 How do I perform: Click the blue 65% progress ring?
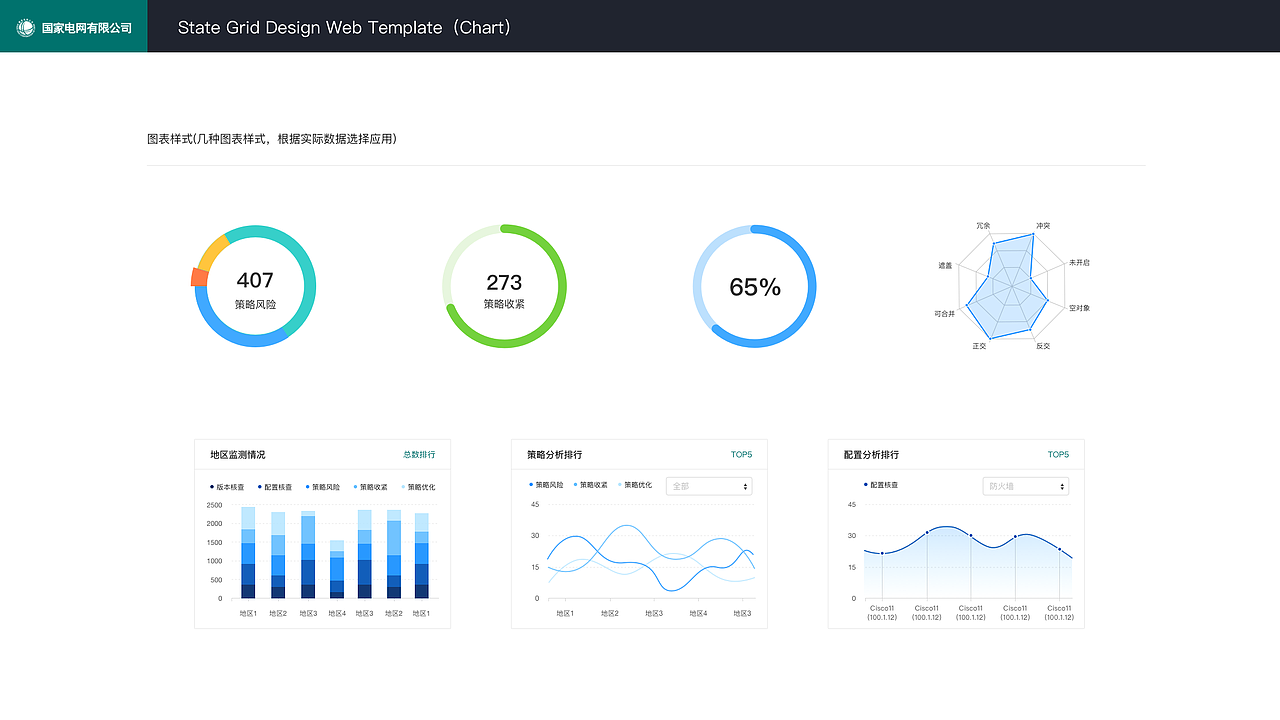click(x=755, y=286)
